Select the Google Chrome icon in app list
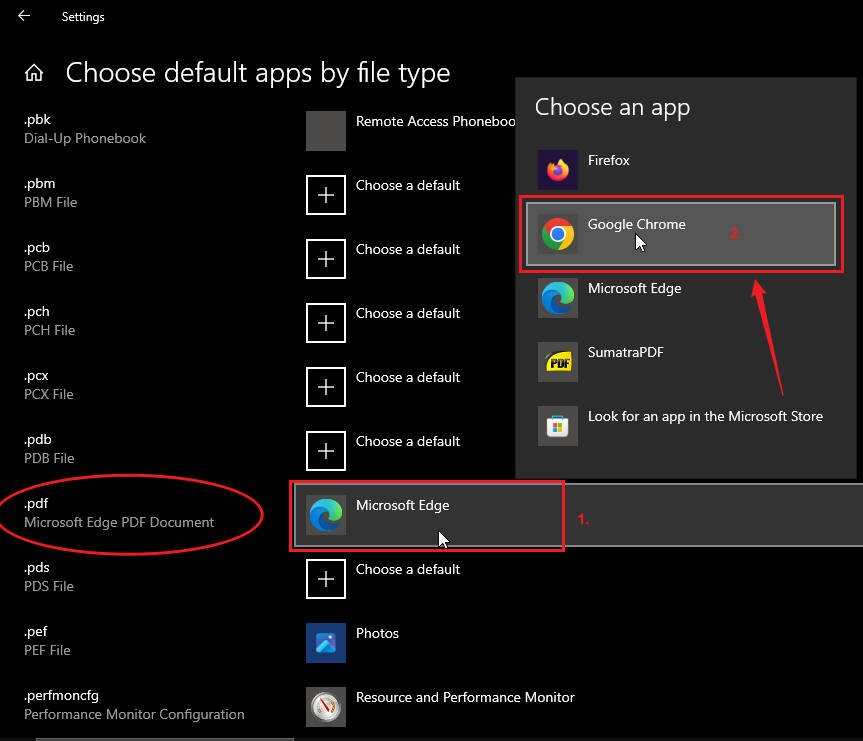863x741 pixels. tap(558, 233)
